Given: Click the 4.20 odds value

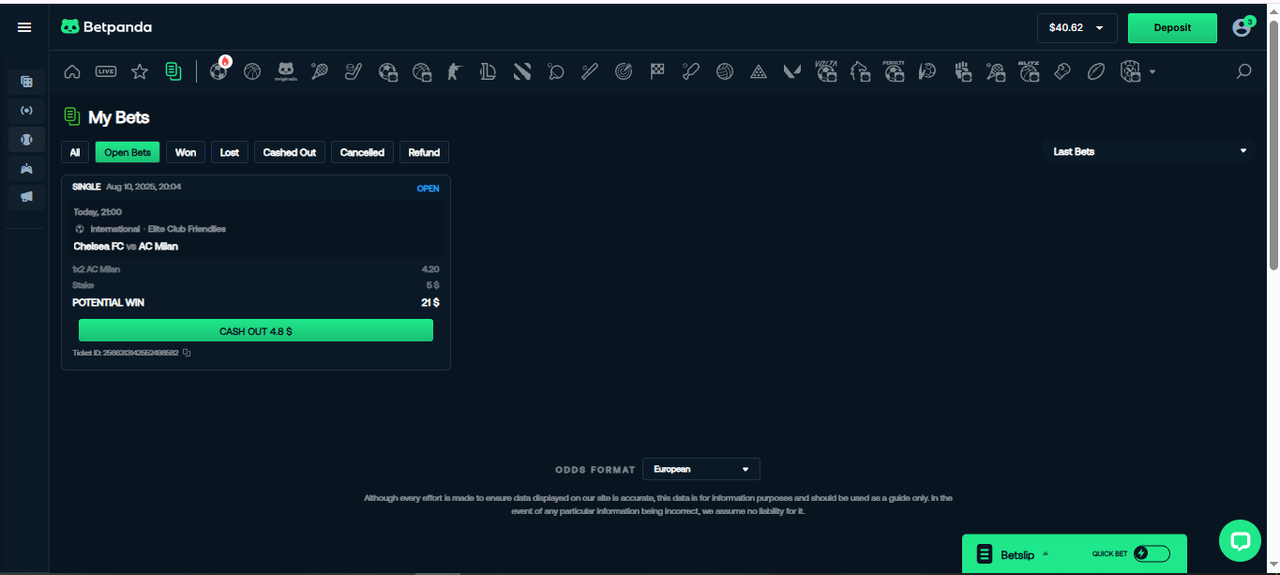Looking at the screenshot, I should point(430,269).
